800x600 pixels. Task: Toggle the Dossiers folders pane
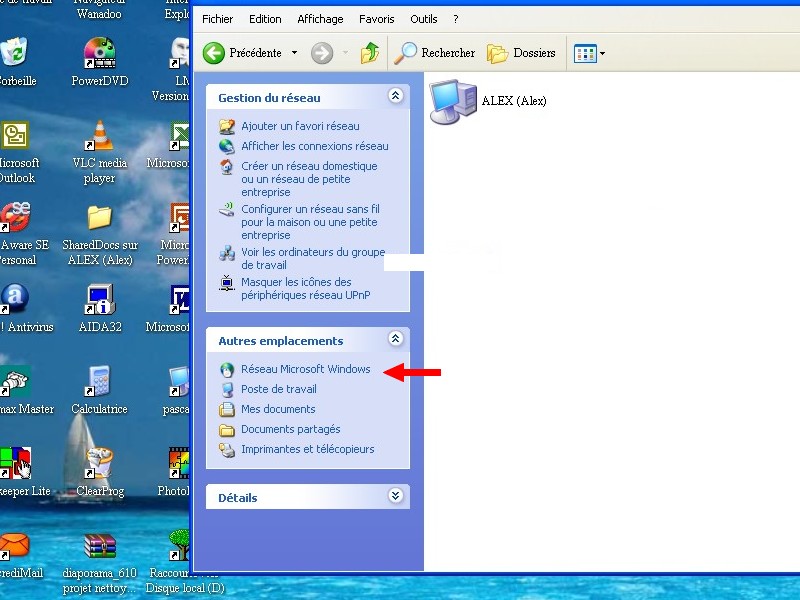[x=522, y=53]
